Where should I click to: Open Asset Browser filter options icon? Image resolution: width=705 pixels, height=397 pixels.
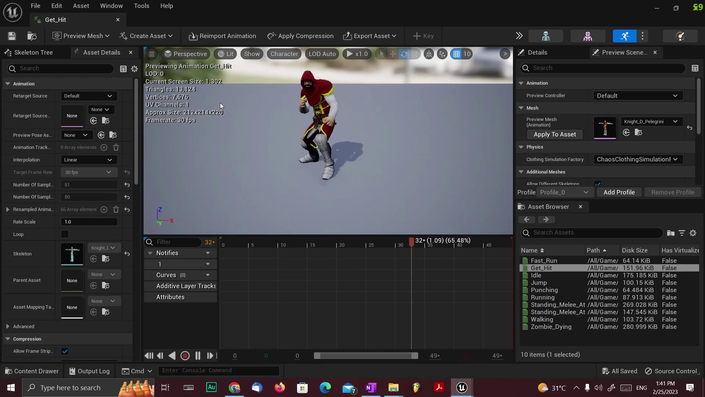[x=682, y=233]
